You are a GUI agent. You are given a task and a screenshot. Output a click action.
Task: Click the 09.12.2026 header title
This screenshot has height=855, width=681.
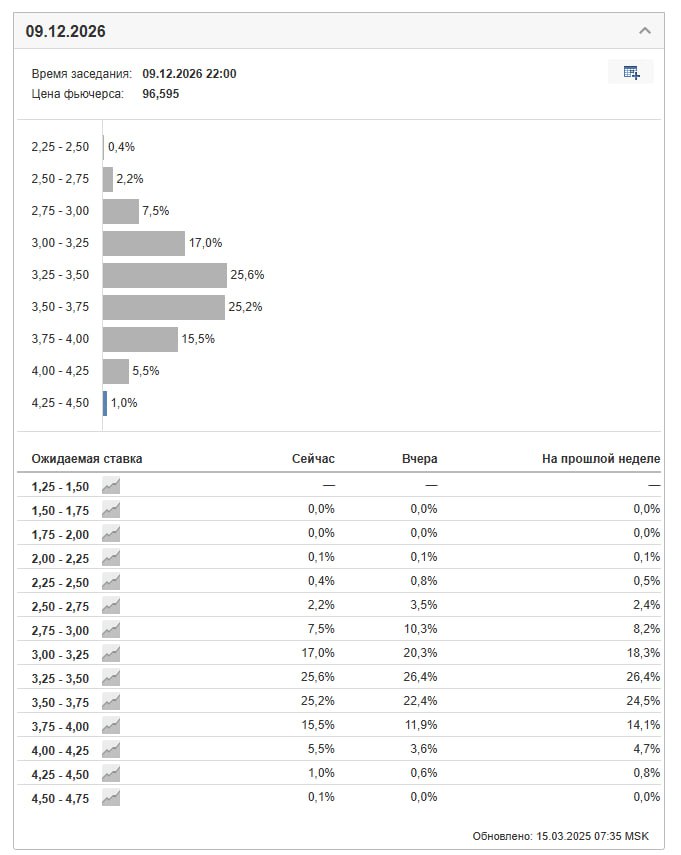click(65, 31)
